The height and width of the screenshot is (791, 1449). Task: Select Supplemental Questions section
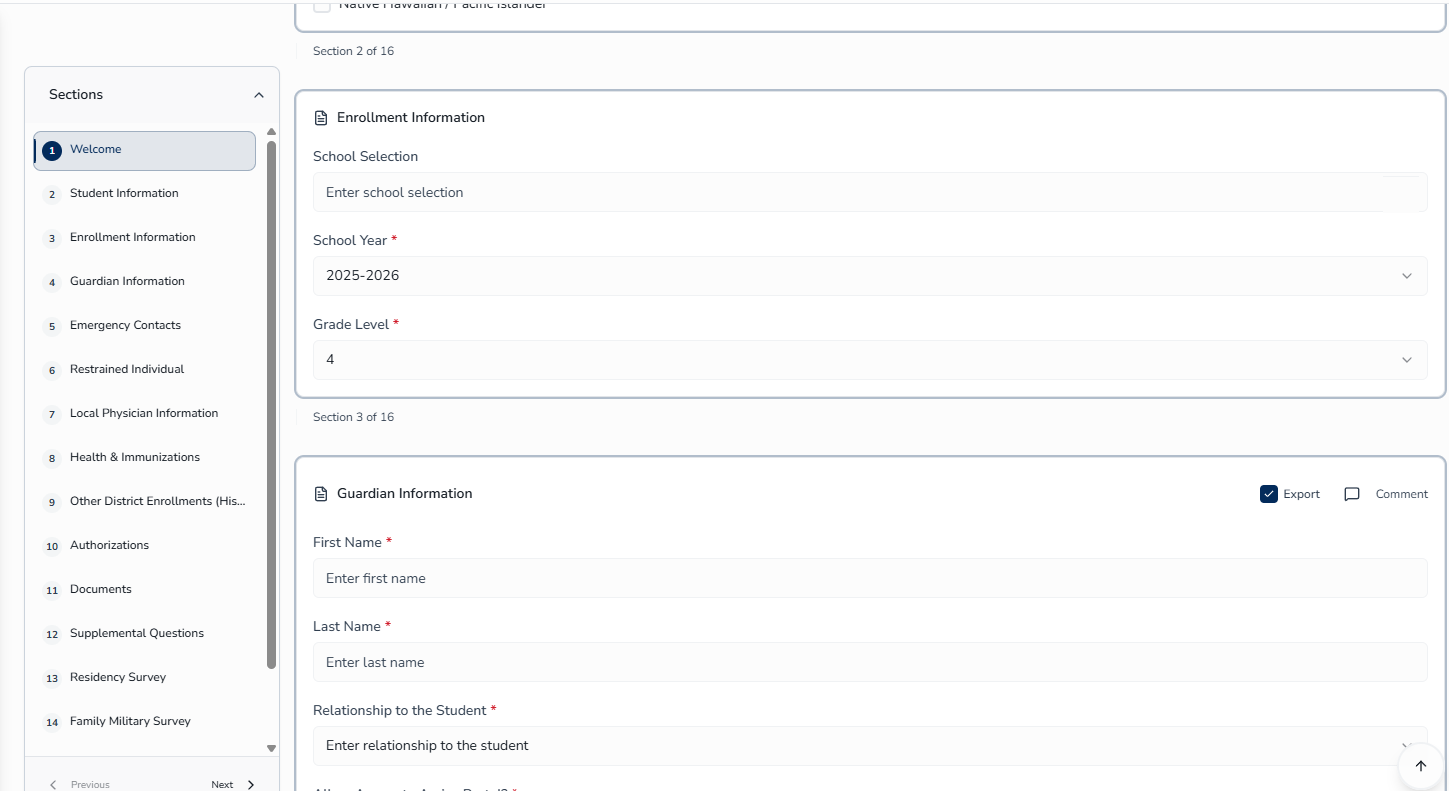[145, 634]
